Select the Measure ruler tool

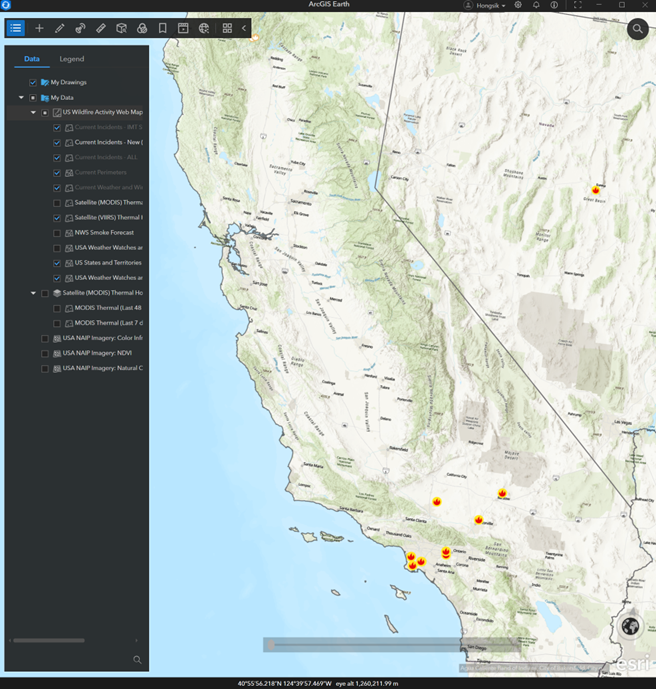pos(101,28)
